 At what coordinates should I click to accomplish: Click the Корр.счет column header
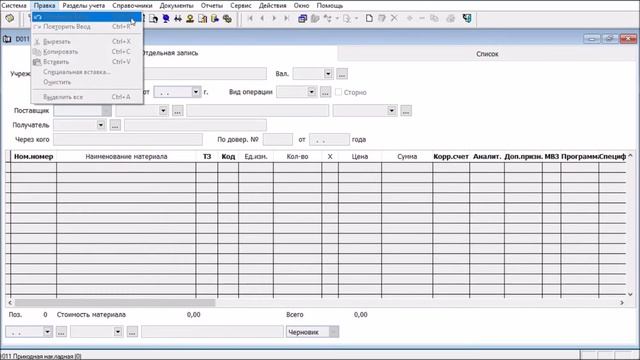pos(451,156)
